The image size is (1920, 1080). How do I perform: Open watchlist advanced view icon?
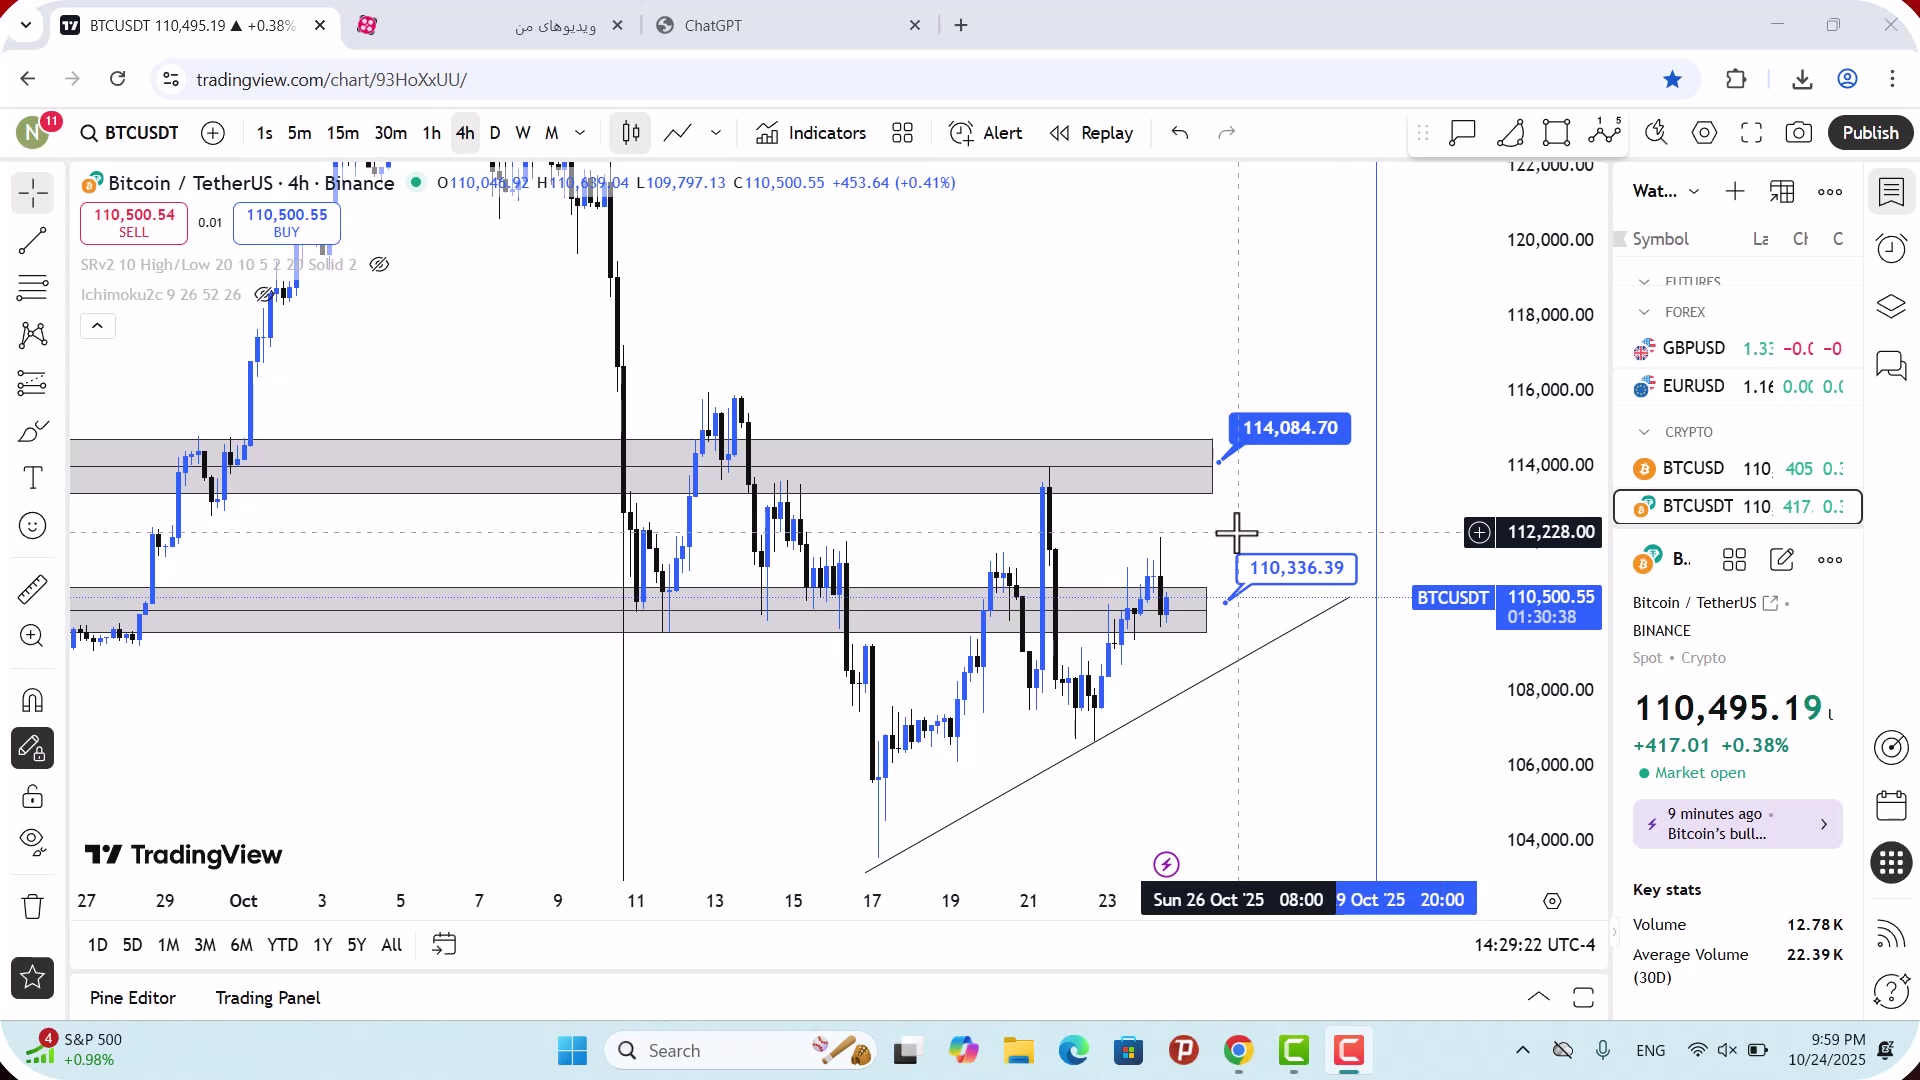pyautogui.click(x=1782, y=191)
